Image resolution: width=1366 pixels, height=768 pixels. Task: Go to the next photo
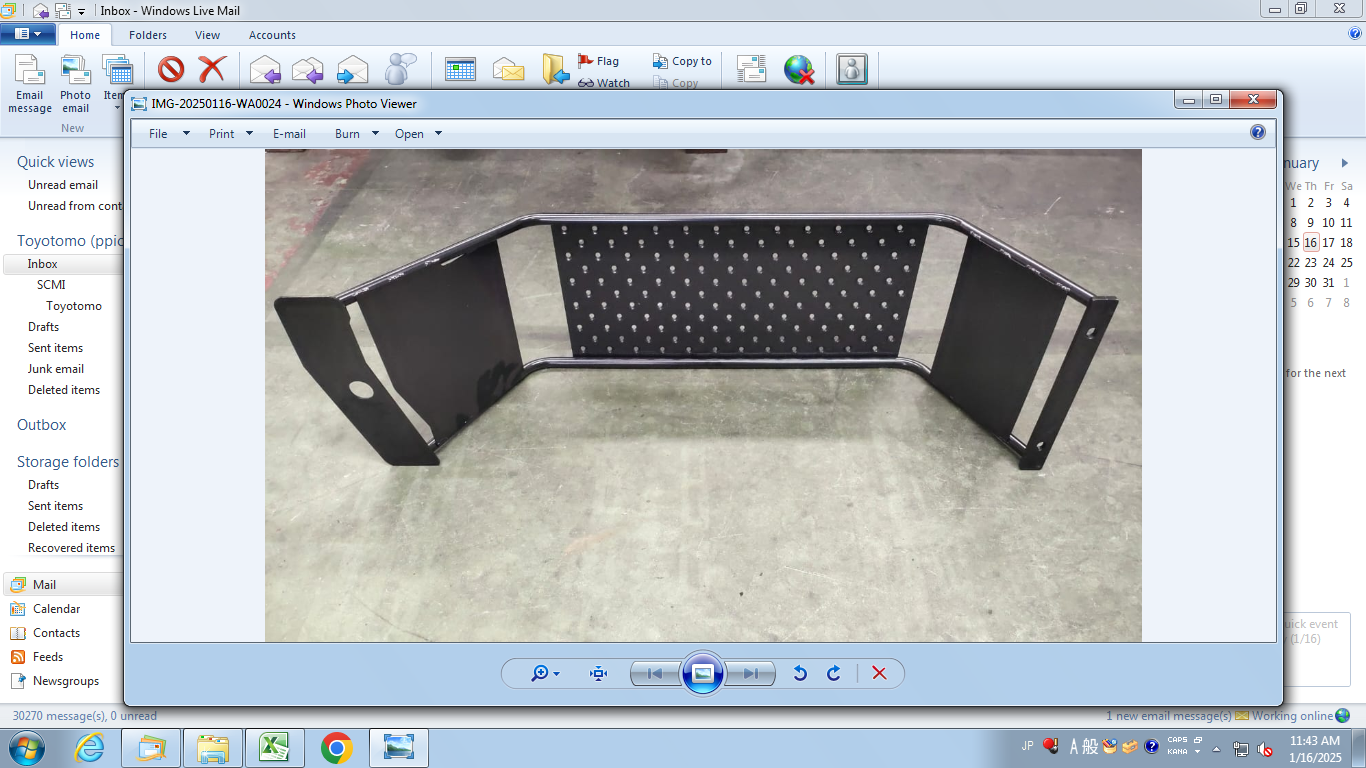pyautogui.click(x=750, y=673)
